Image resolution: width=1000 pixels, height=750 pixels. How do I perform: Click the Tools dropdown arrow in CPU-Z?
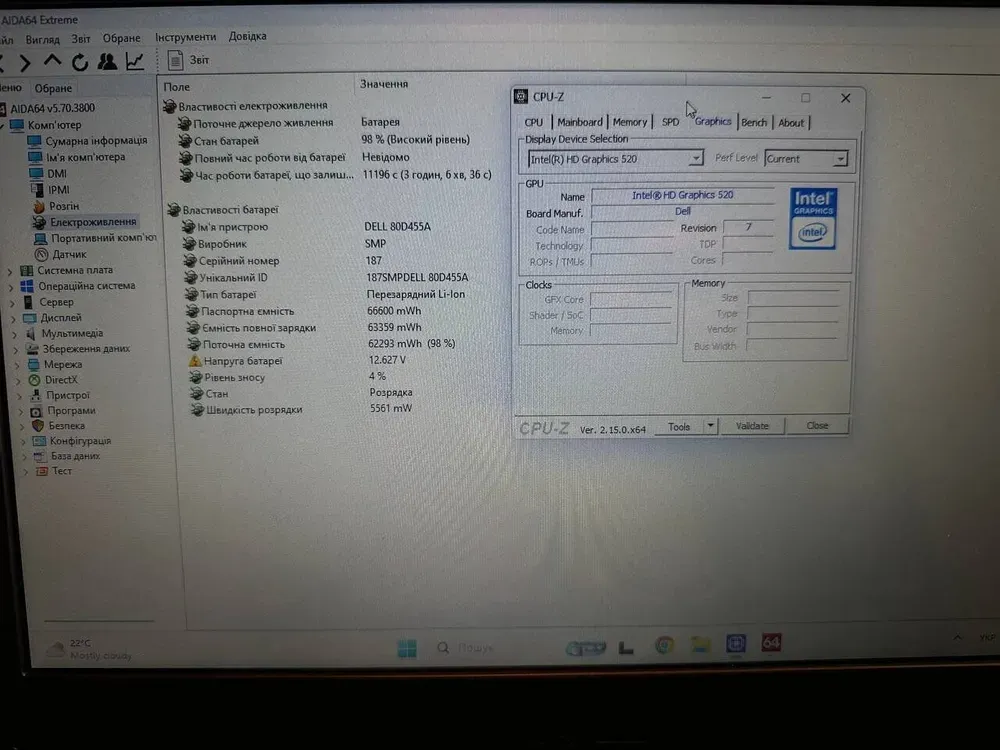click(710, 426)
